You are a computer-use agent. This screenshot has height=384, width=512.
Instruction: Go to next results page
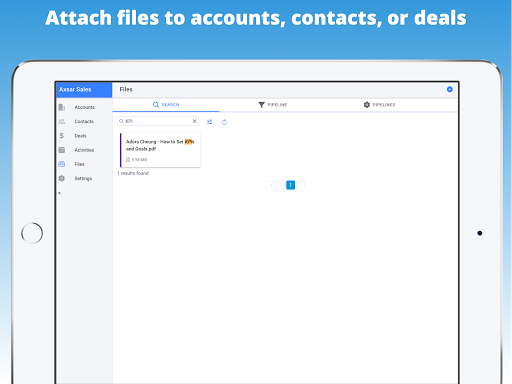300,185
